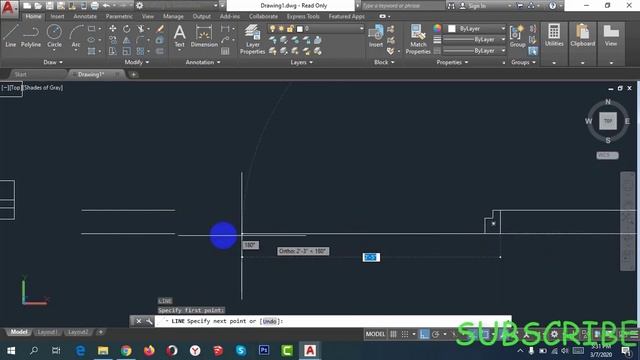The image size is (640, 360).
Task: Expand the Modify panel
Action: [137, 62]
